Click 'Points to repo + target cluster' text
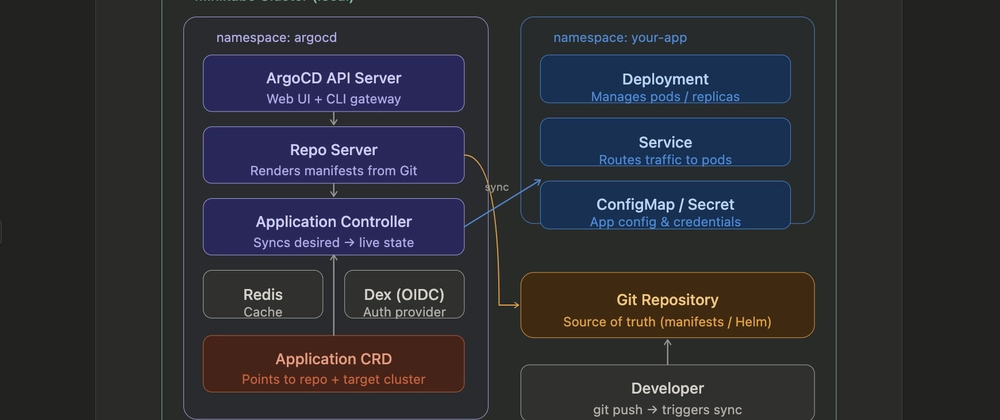 334,379
